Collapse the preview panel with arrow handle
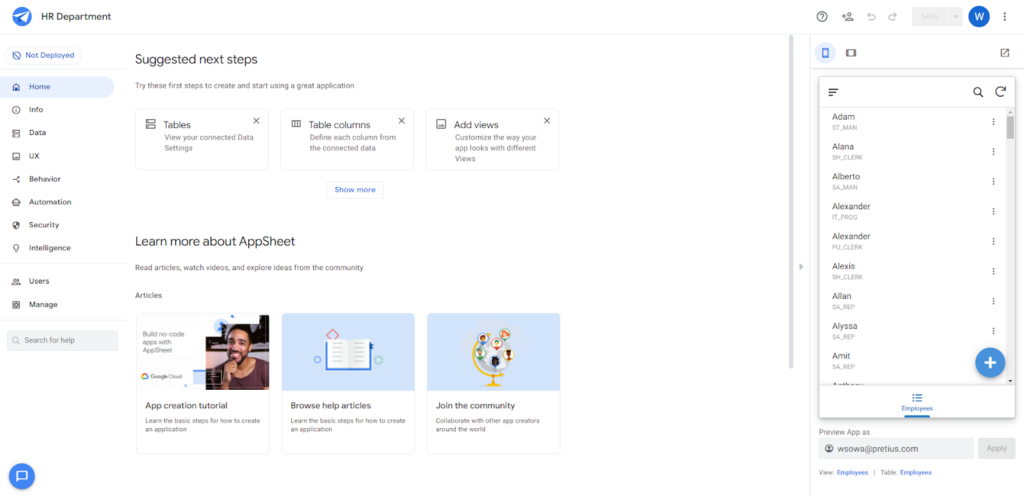Screen dimensions: 1024x496 coord(801,266)
